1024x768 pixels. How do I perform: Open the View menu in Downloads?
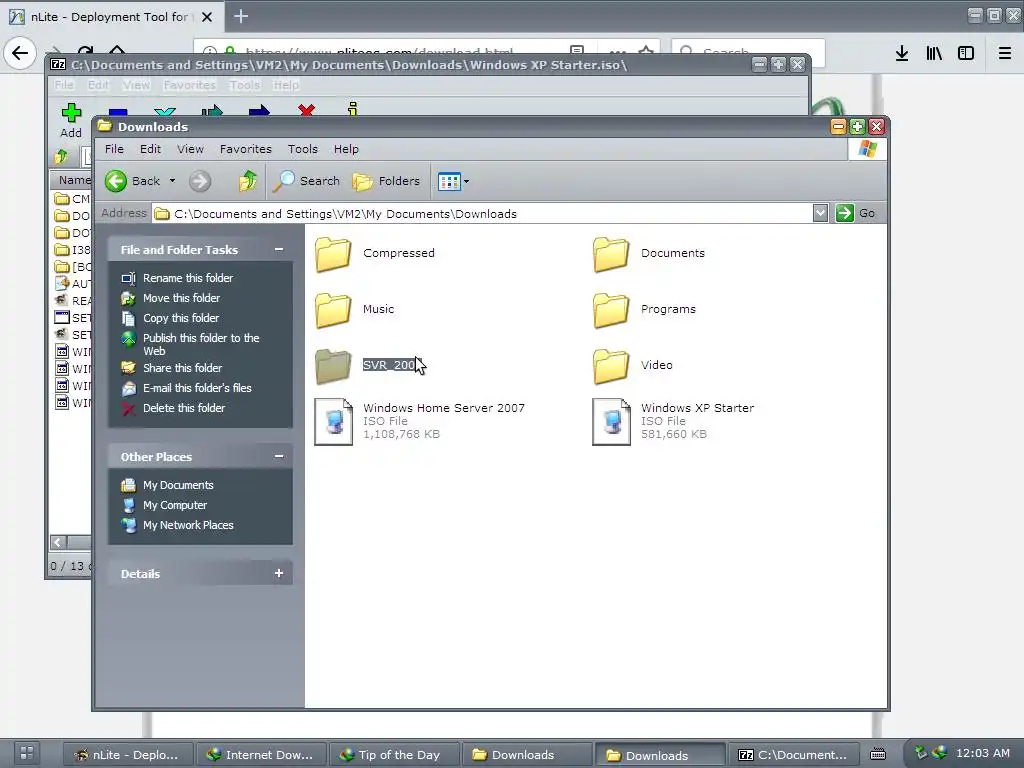pos(190,149)
